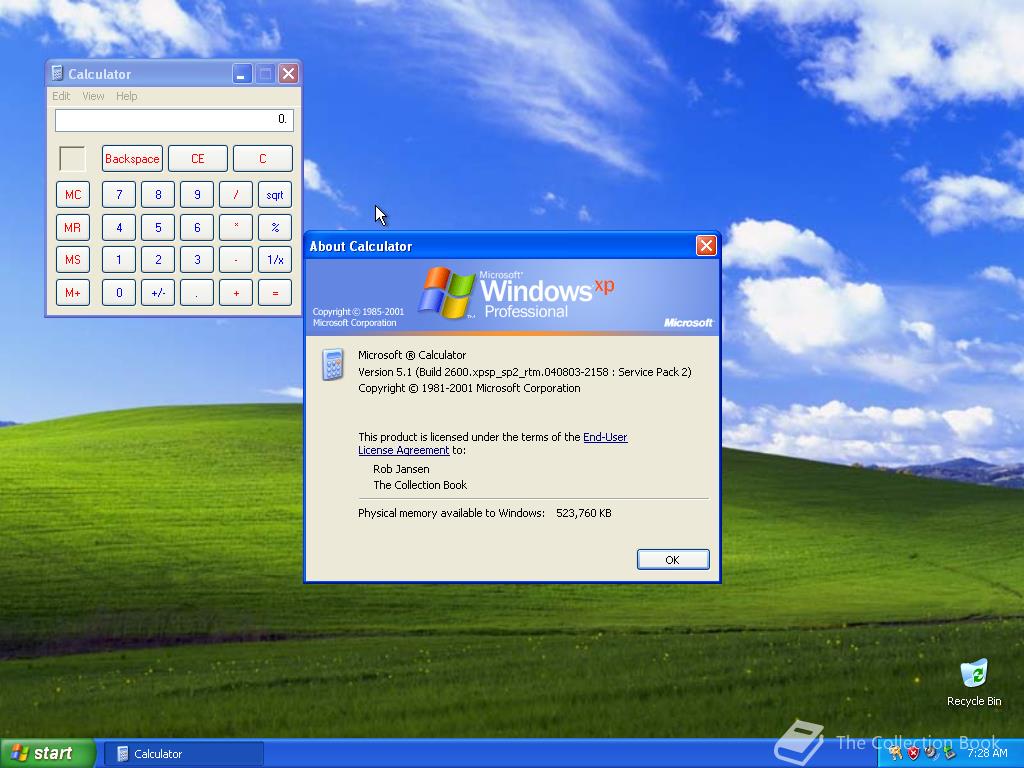Open the Help menu in Calculator

pos(127,96)
